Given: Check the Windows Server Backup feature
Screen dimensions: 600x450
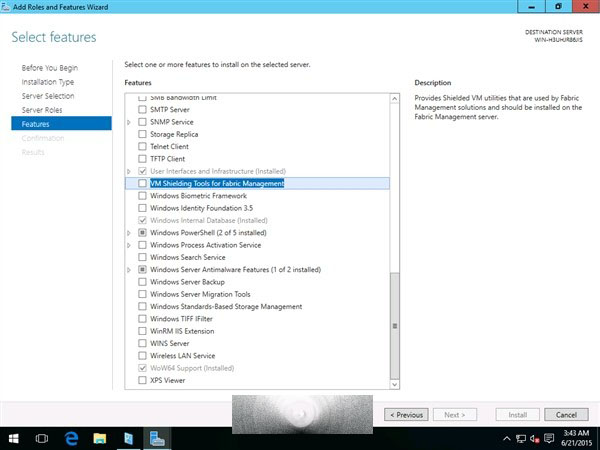Looking at the screenshot, I should 142,282.
